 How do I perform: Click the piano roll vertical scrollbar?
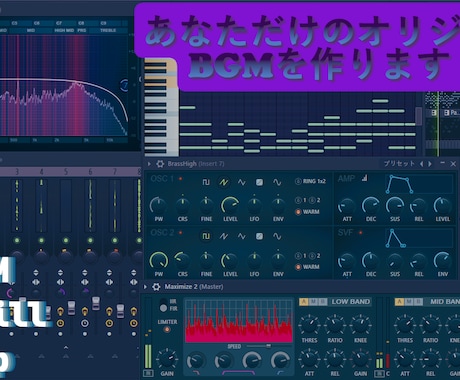[418, 117]
